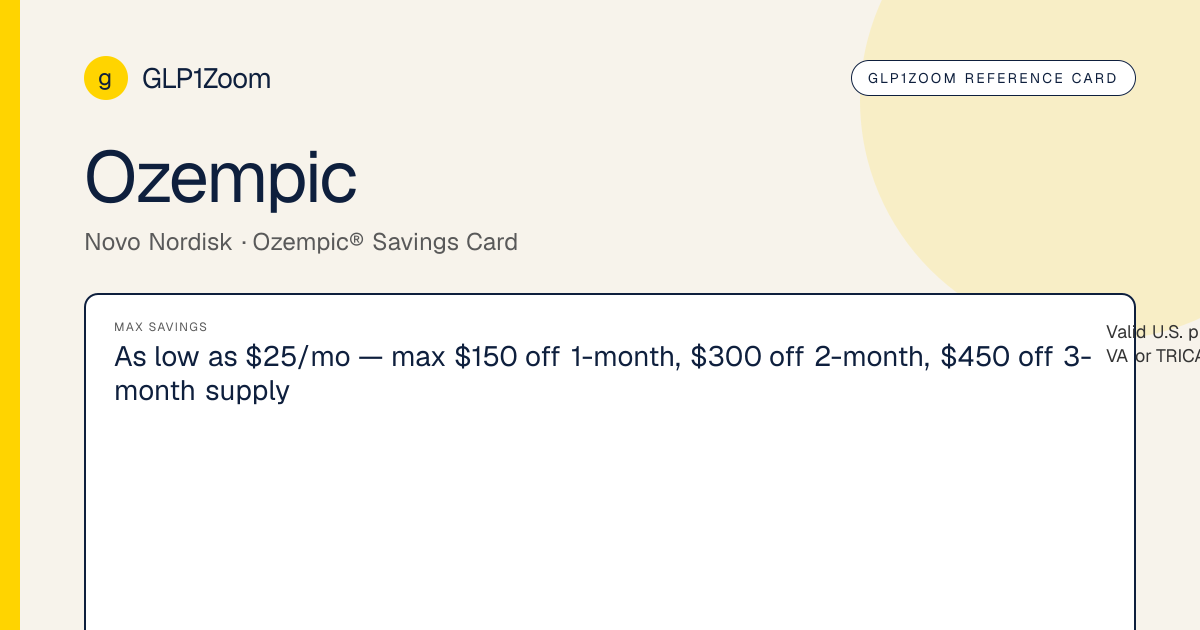Click the Novo Nordisk manufacturer text
Screen dimensions: 1200x630
pyautogui.click(x=158, y=242)
